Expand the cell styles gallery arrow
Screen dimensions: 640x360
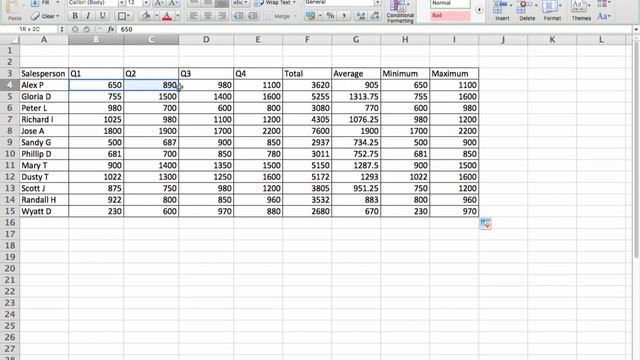point(479,10)
